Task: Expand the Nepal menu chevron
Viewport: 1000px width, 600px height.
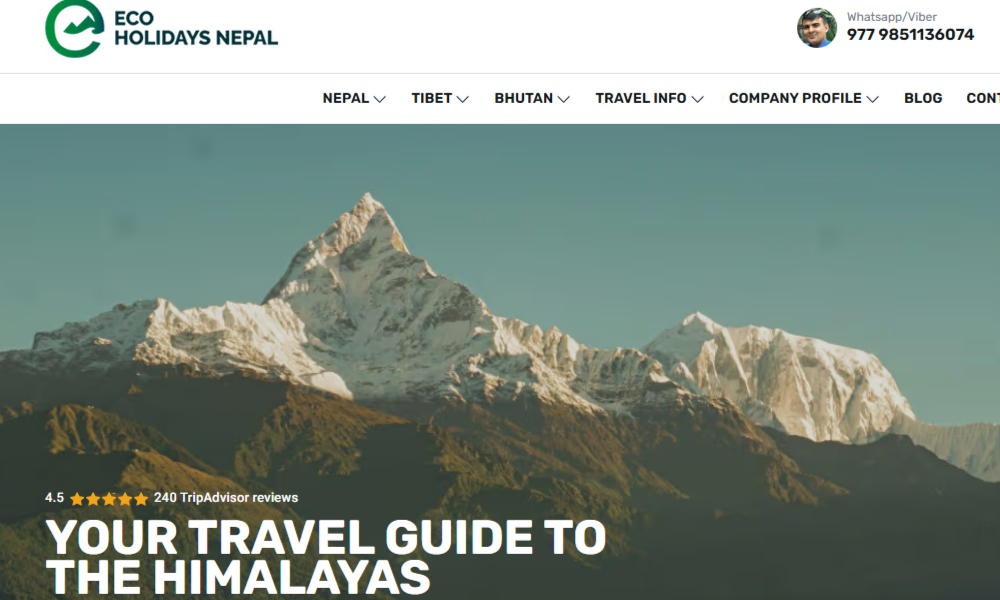Action: point(379,99)
